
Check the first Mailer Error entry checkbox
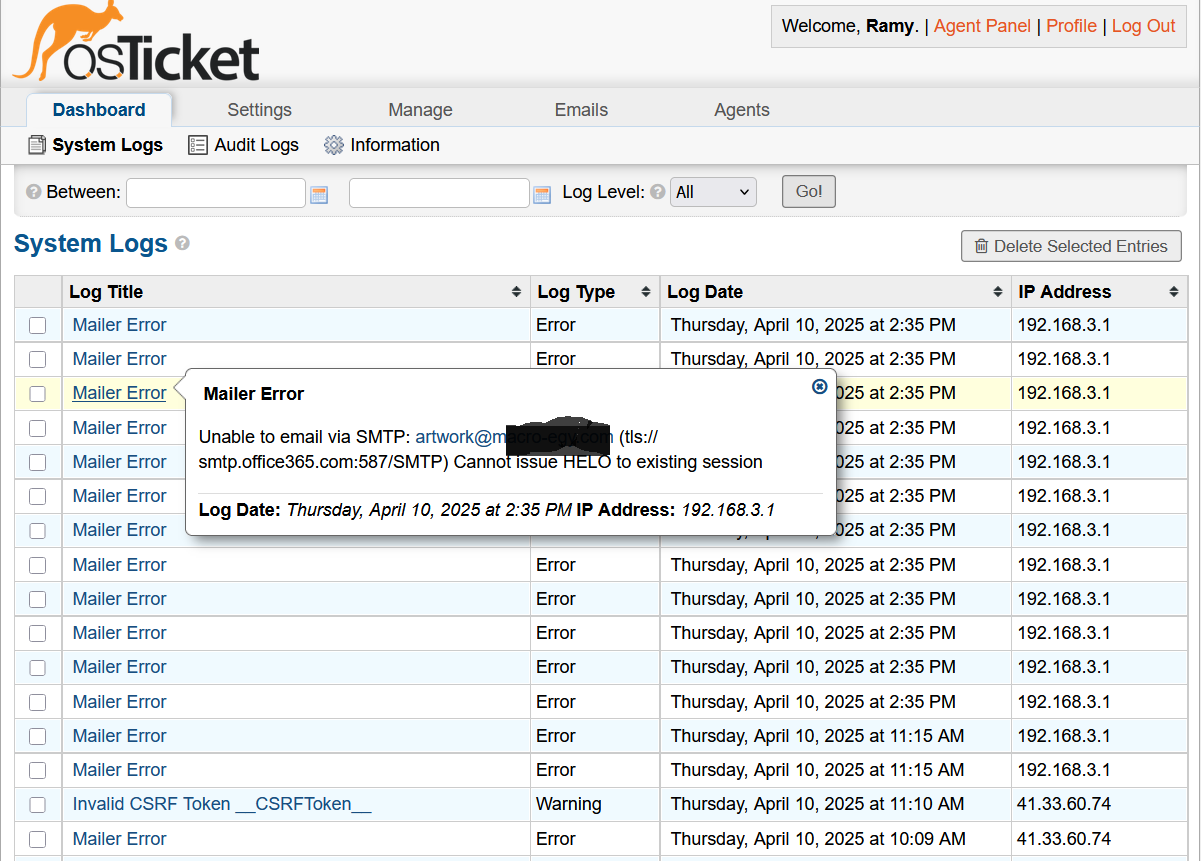37,325
